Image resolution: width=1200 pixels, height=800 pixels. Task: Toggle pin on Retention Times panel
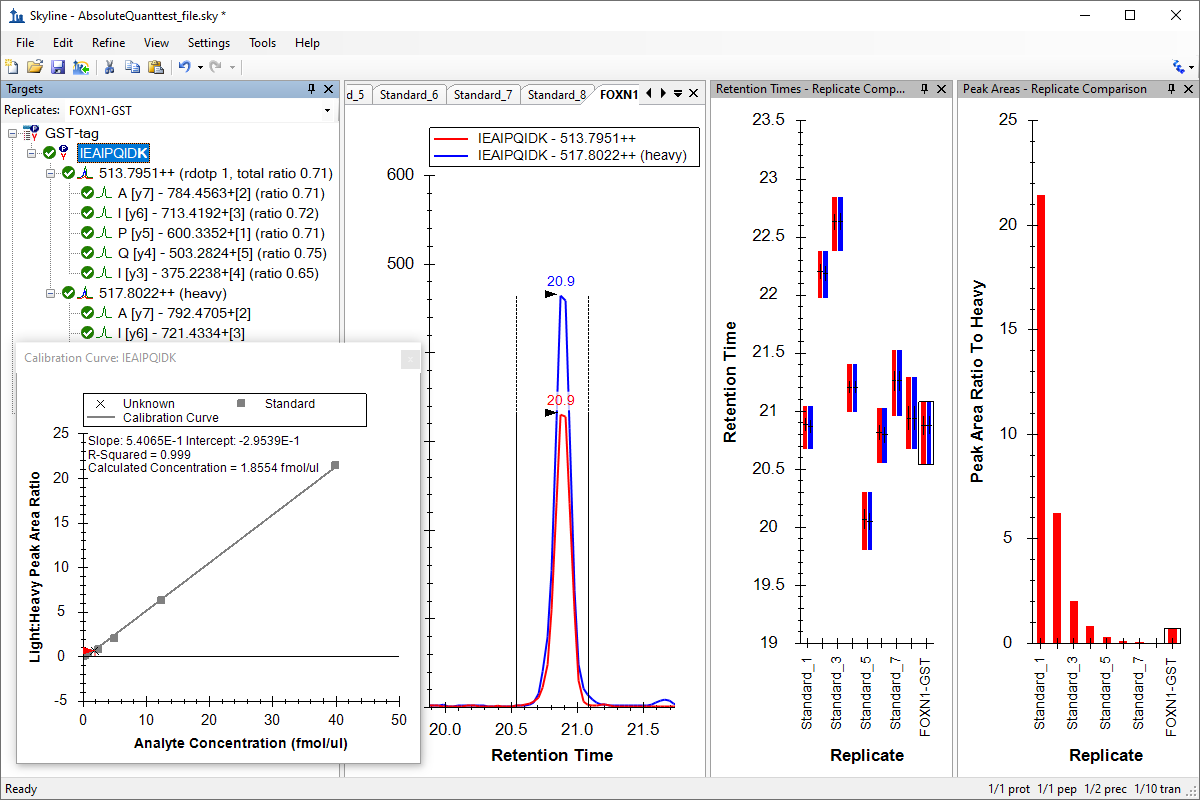click(x=925, y=89)
